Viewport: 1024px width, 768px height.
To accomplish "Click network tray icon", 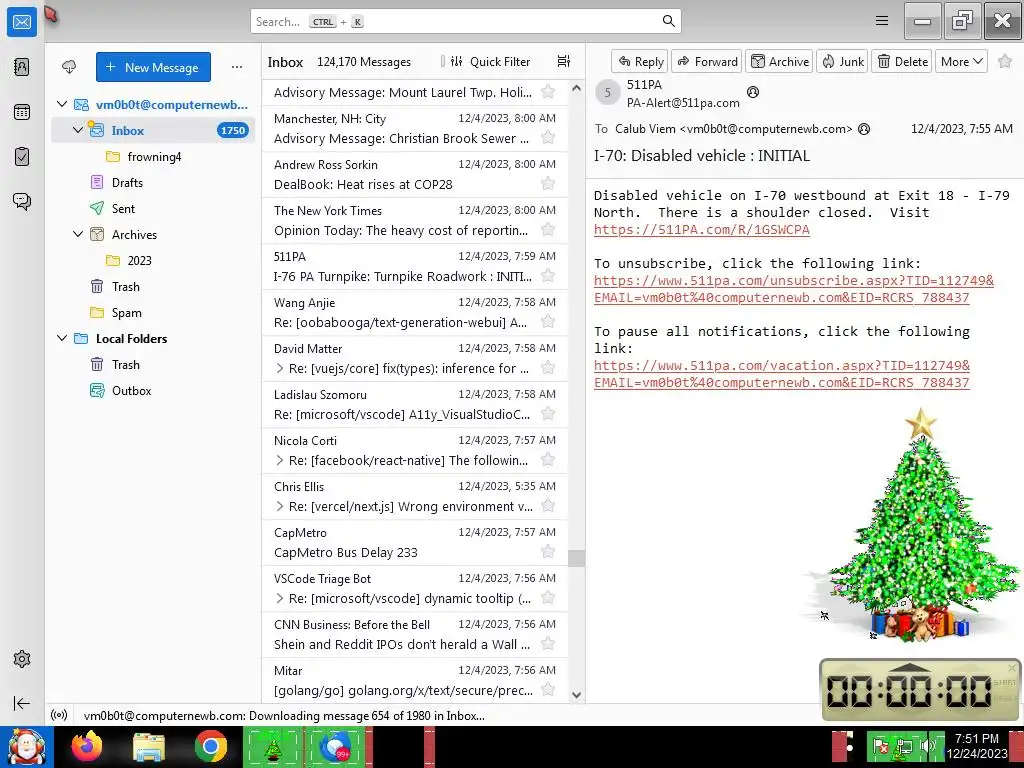I will tap(904, 746).
